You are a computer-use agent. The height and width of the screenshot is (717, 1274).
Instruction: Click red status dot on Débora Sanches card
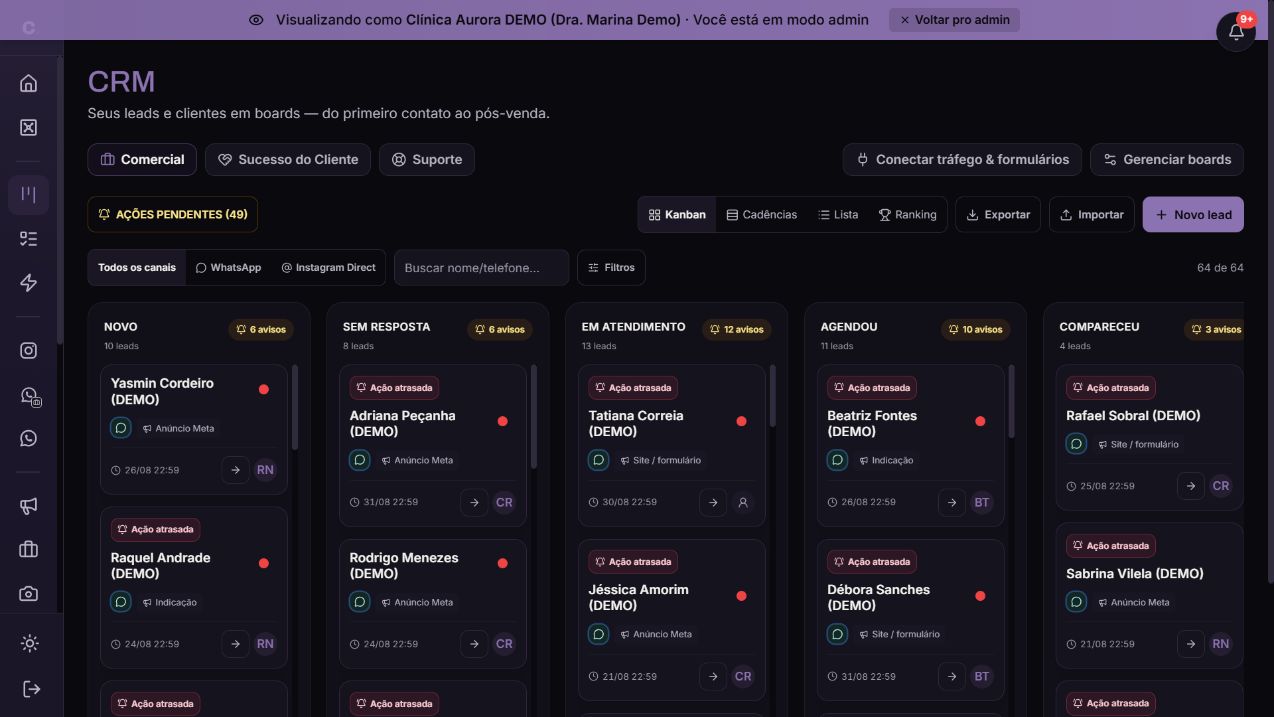(980, 596)
